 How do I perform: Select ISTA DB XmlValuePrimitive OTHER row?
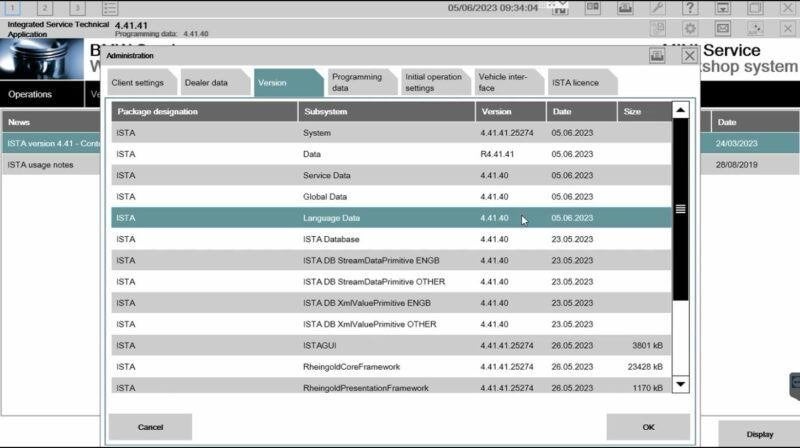coord(391,324)
